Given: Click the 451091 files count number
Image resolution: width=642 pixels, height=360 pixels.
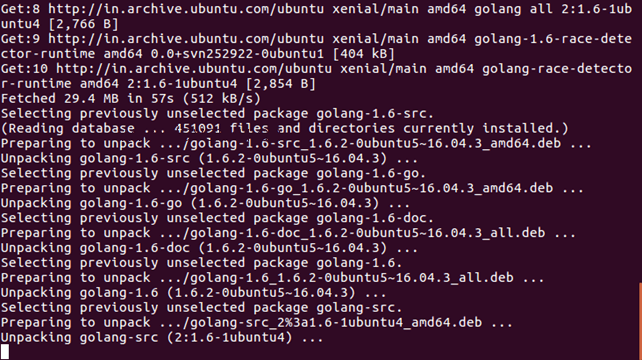Looking at the screenshot, I should 198,128.
